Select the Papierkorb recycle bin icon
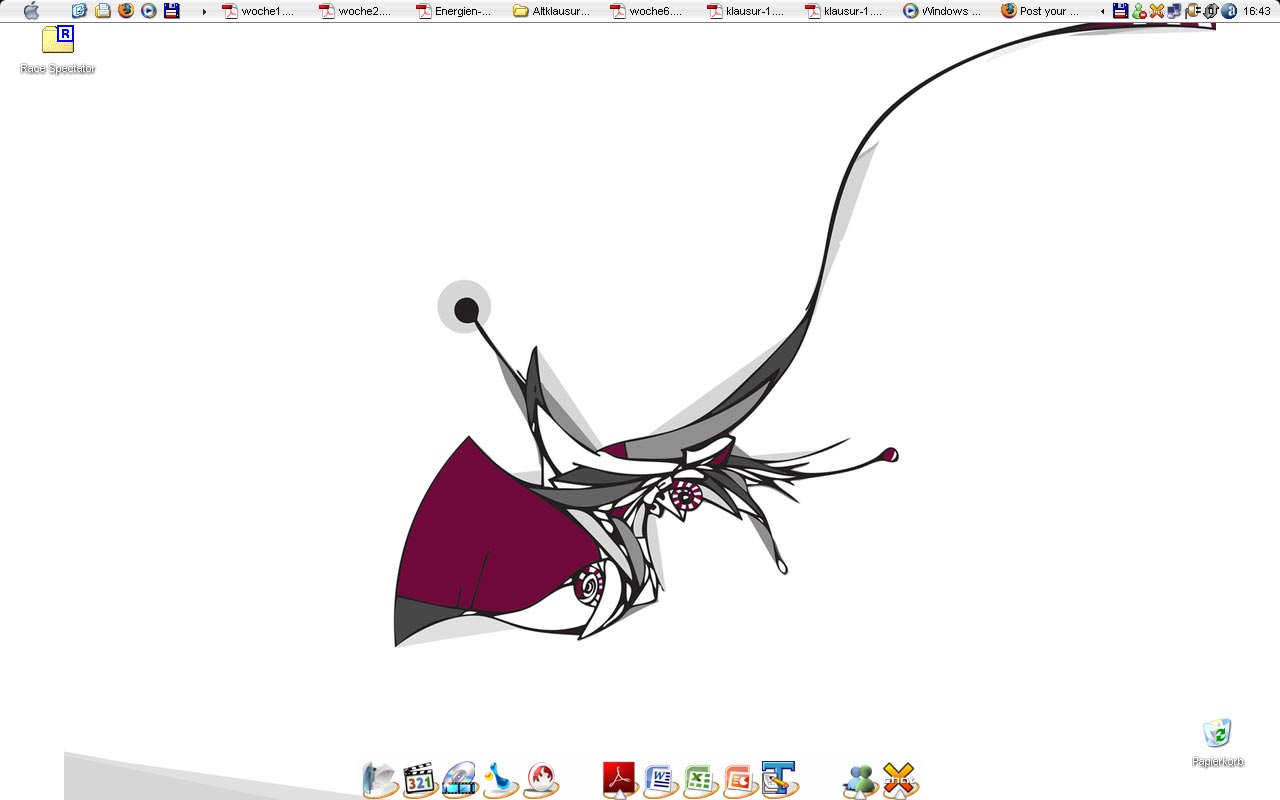Screen dimensions: 1280x800 point(1218,743)
